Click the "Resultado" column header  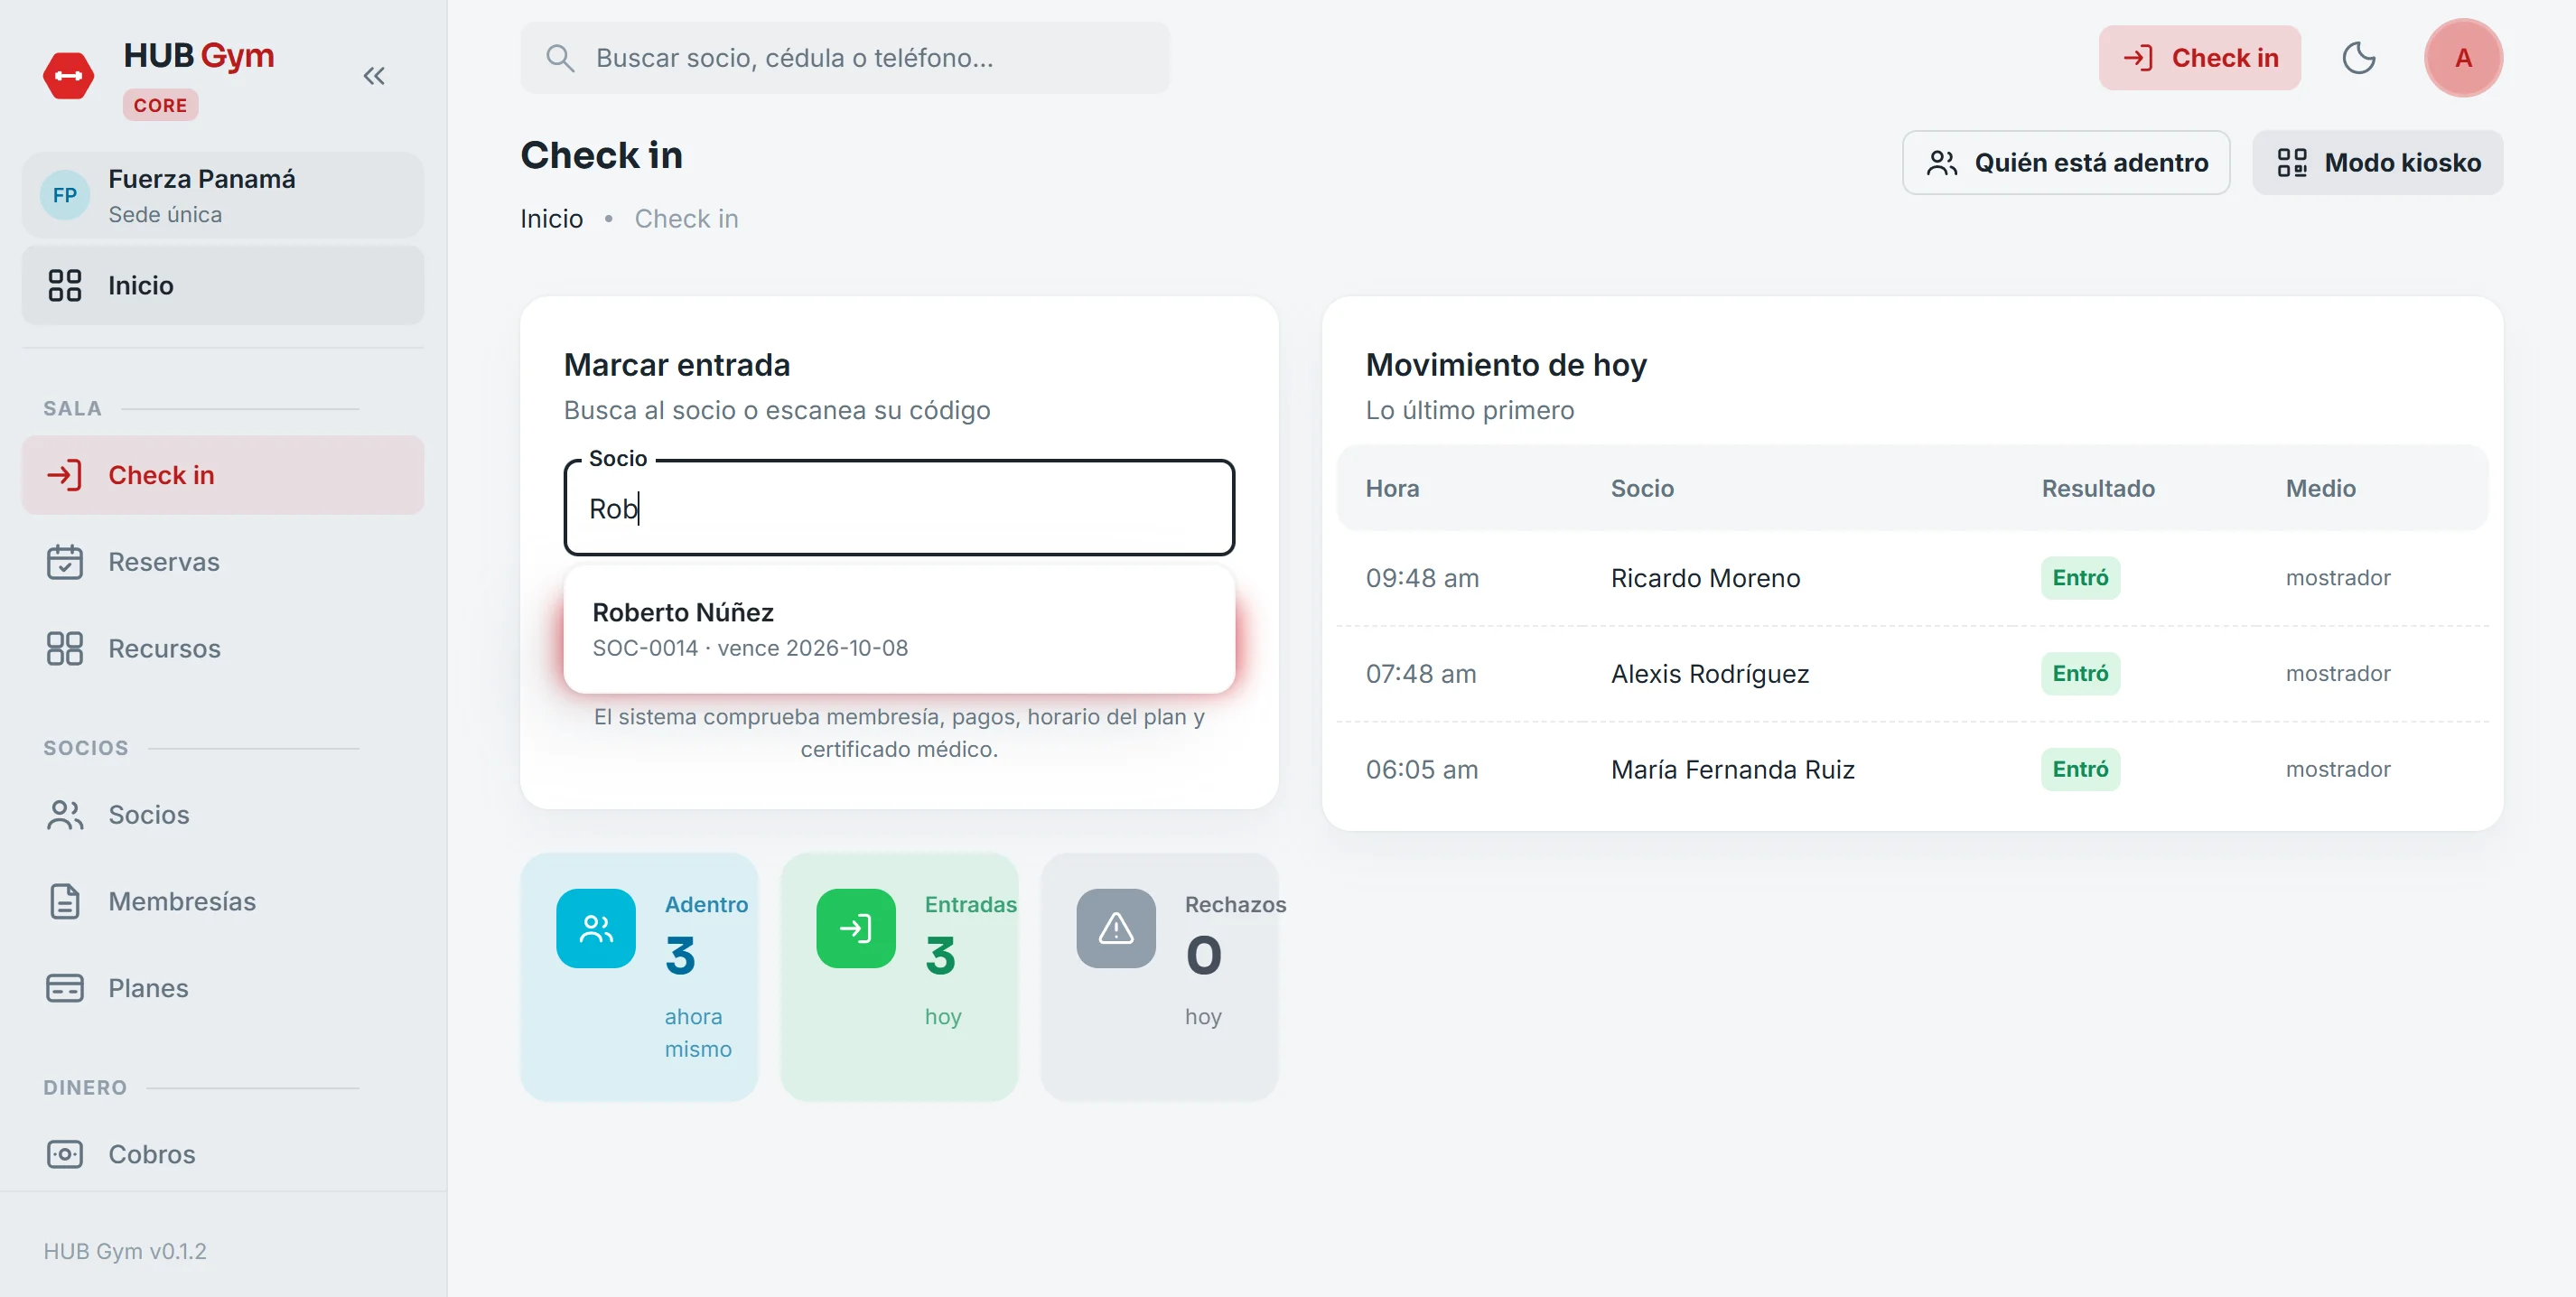(x=2098, y=489)
